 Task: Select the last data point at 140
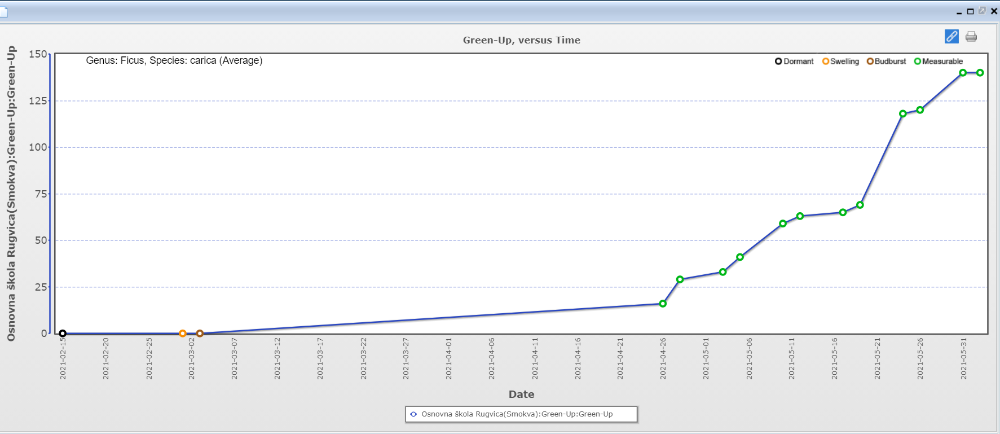(x=980, y=73)
